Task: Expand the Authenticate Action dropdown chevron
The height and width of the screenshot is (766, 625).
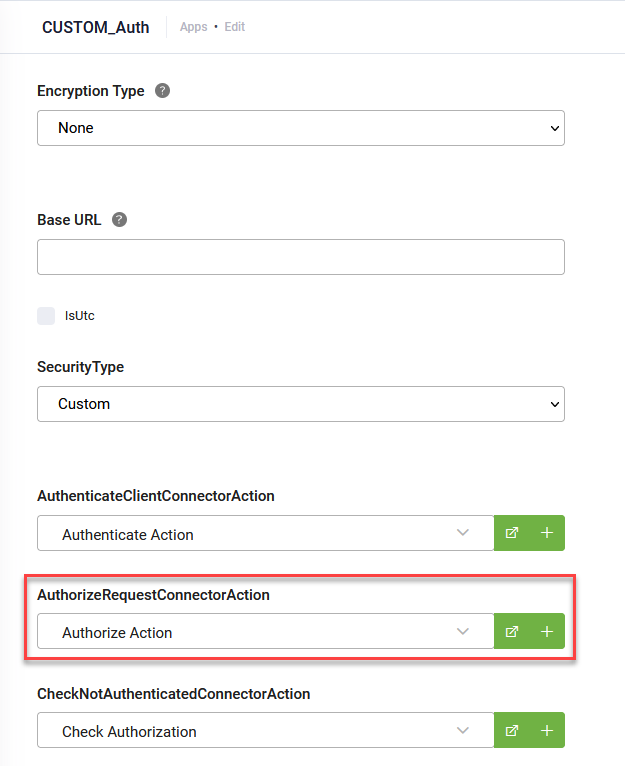Action: tap(462, 533)
